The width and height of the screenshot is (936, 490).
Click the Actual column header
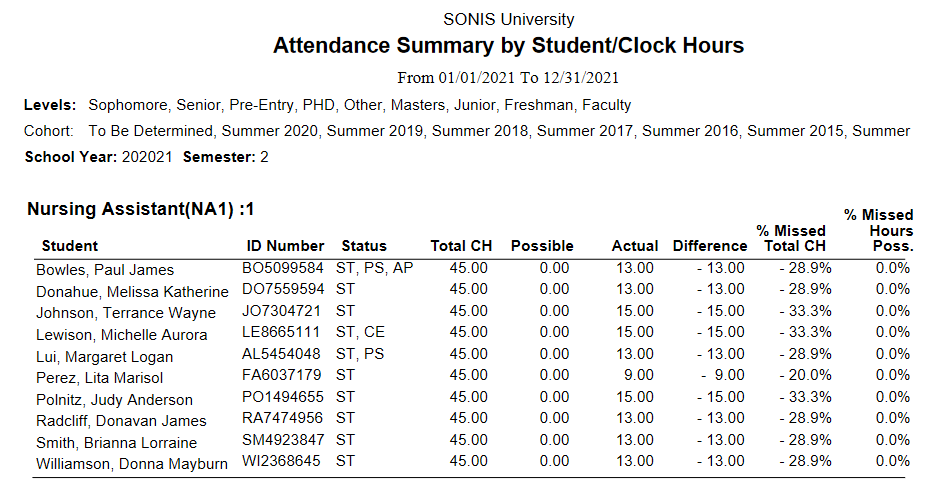(635, 246)
